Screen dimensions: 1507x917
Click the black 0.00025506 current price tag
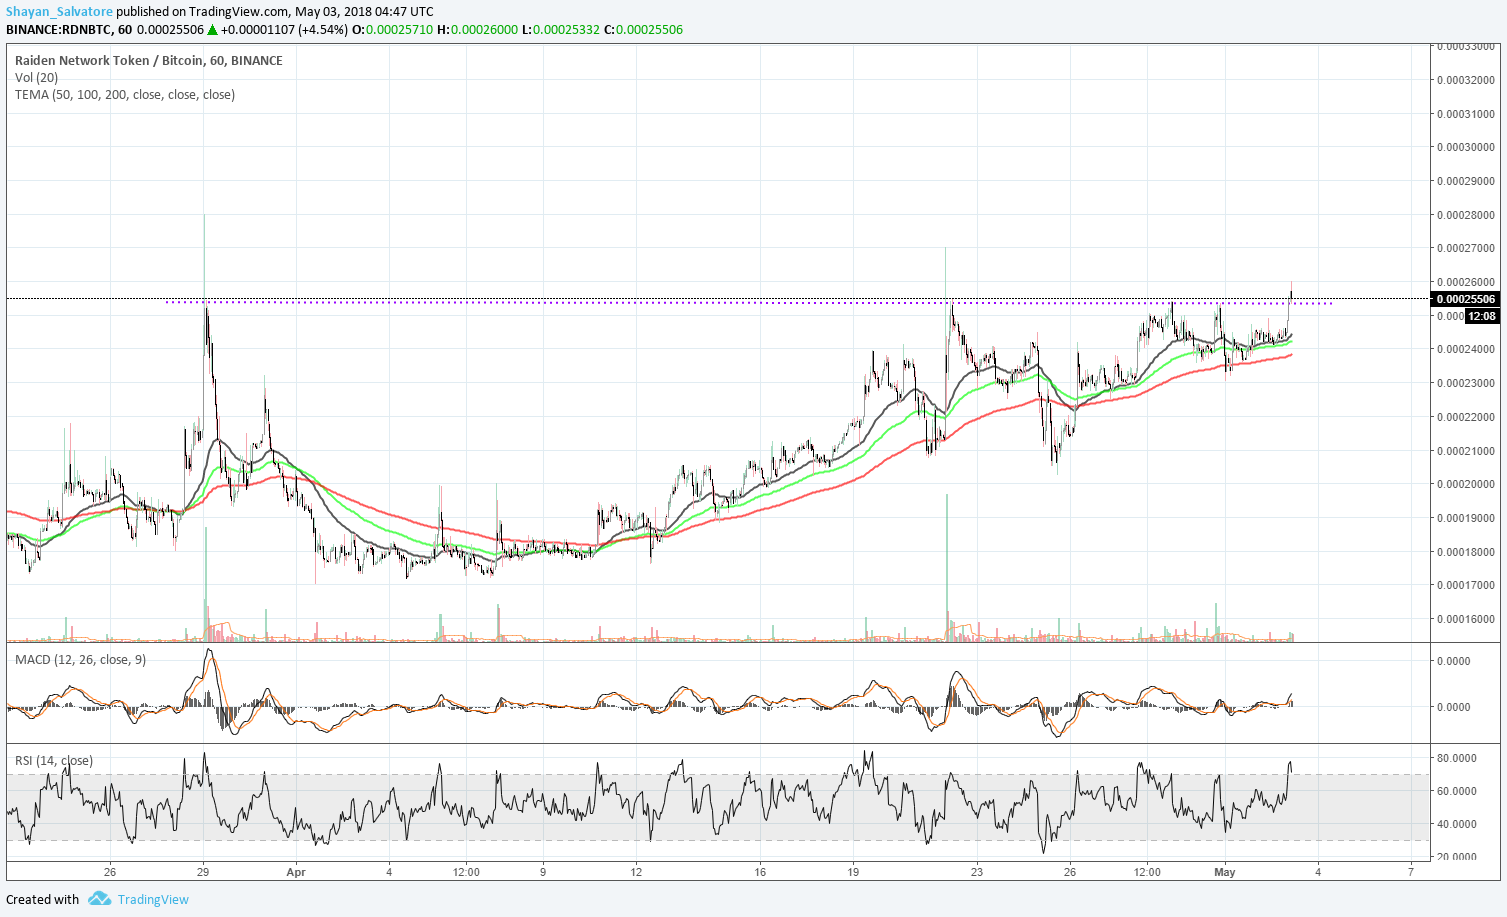click(x=1466, y=299)
